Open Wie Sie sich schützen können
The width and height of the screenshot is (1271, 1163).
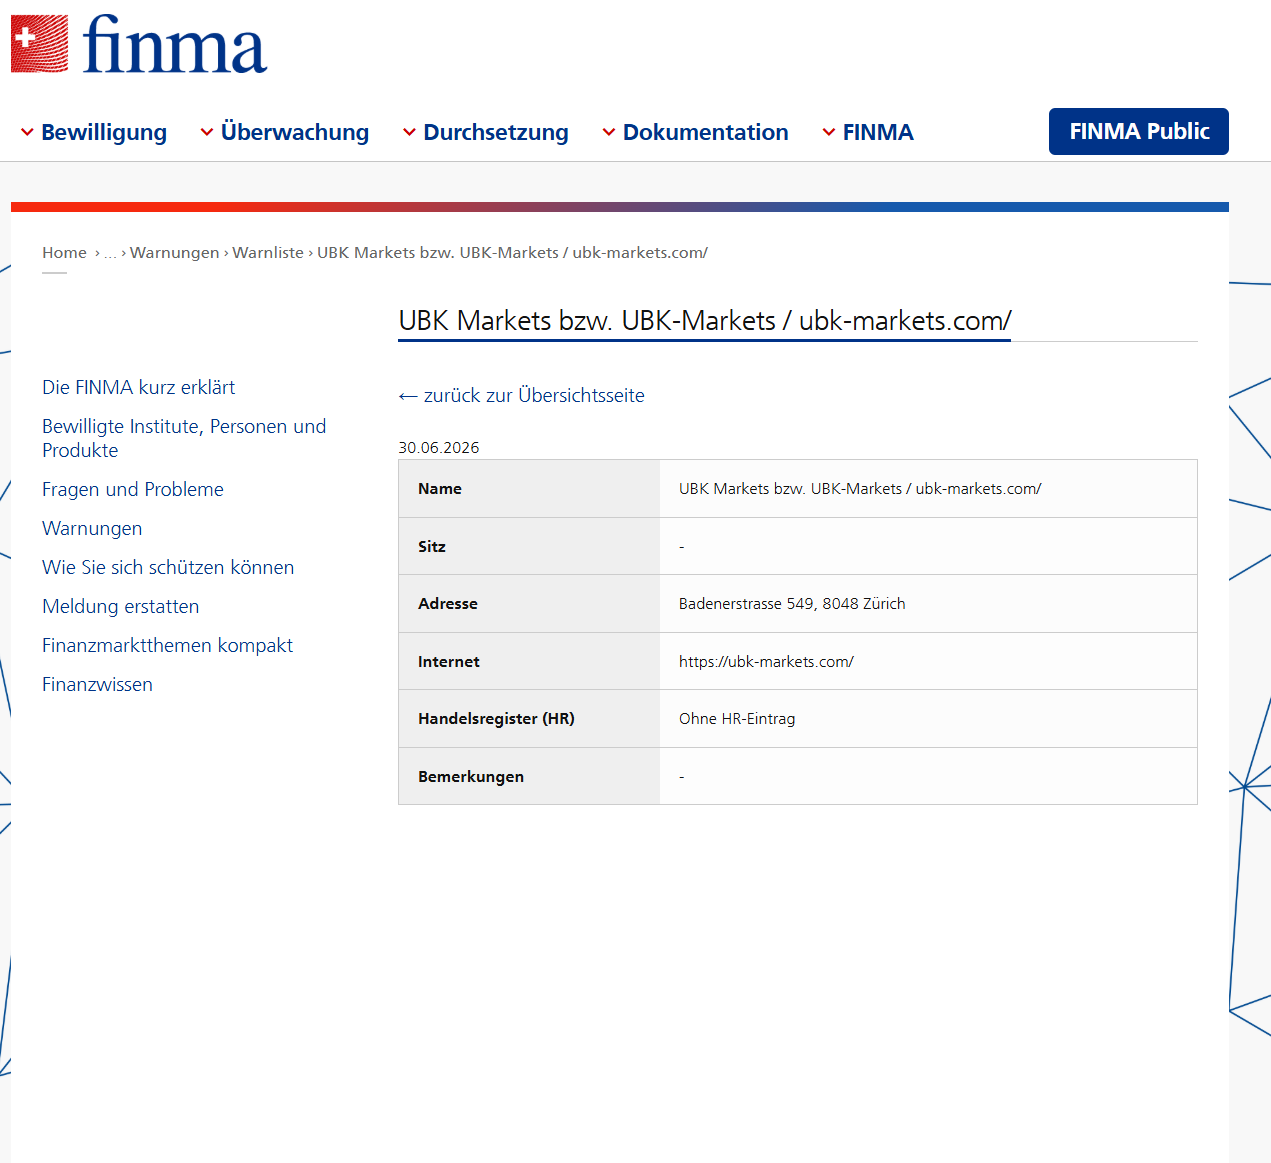coord(168,567)
